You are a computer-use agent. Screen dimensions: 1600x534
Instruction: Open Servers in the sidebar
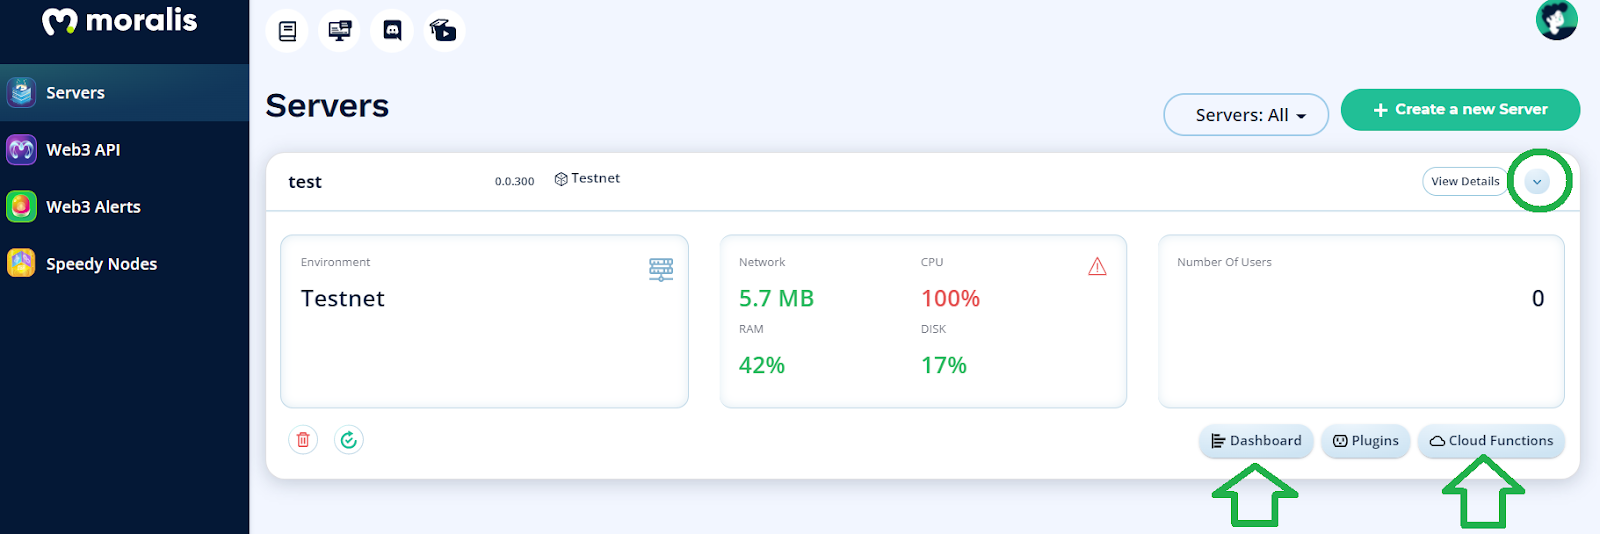124,93
